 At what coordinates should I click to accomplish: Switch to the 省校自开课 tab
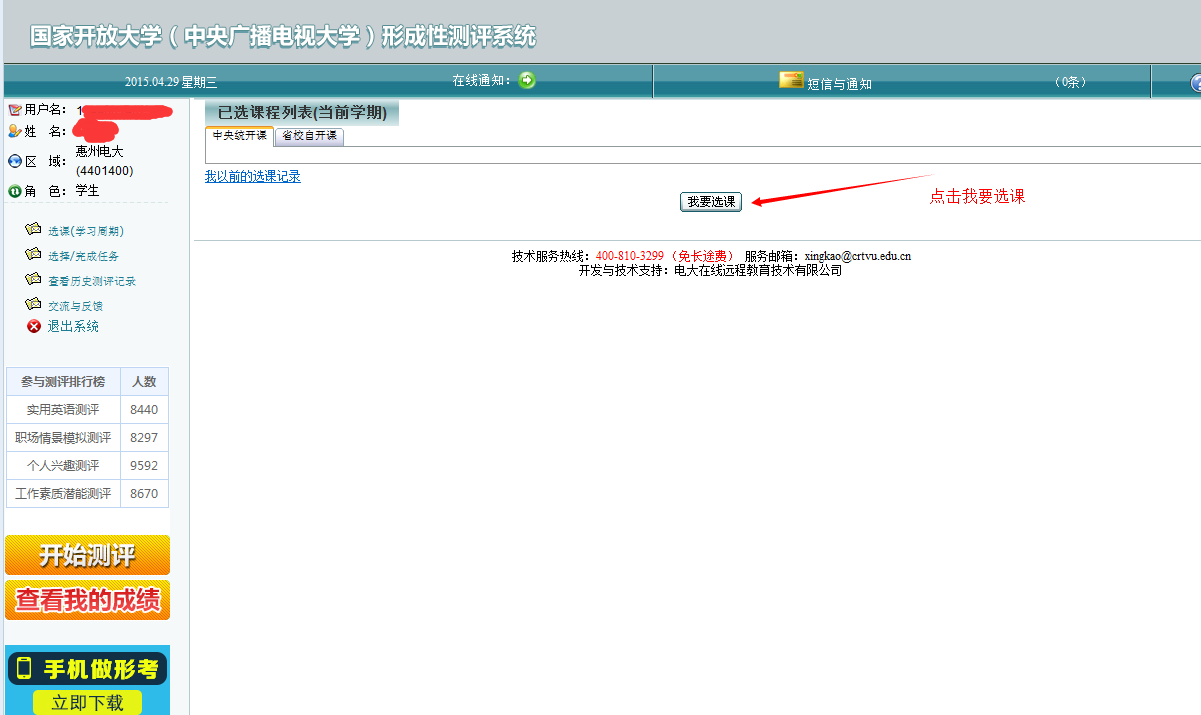pyautogui.click(x=309, y=136)
